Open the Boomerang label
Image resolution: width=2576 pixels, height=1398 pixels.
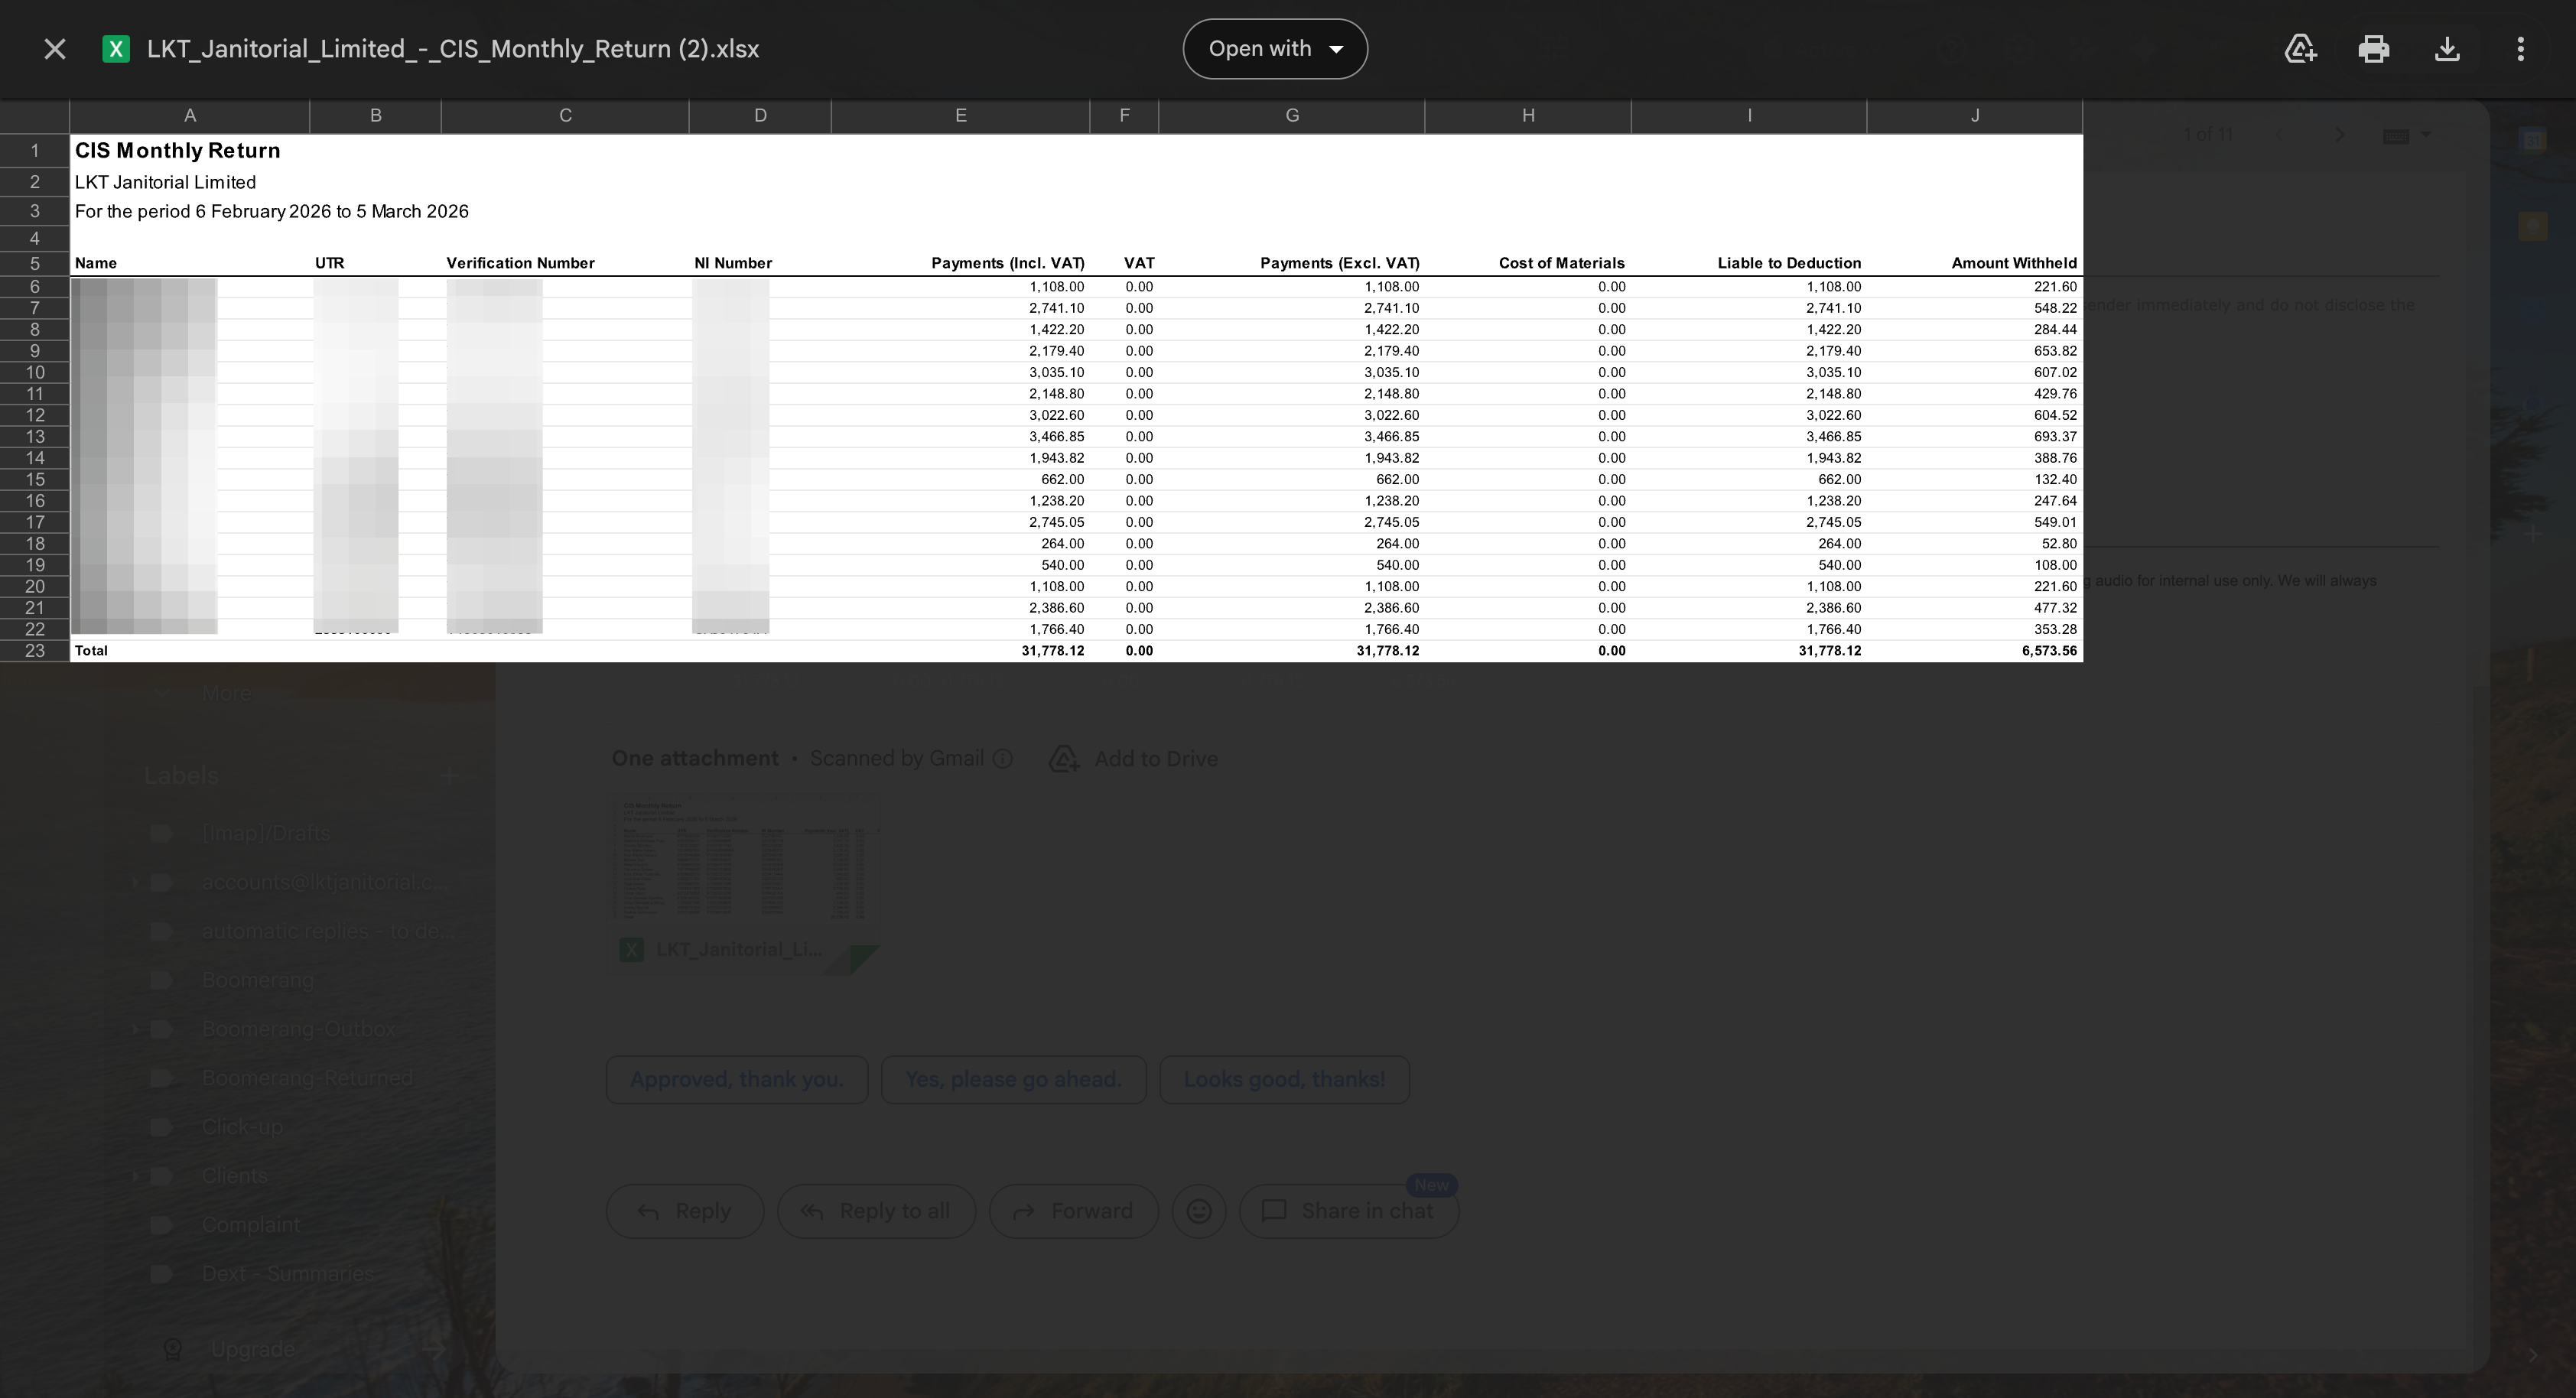(x=257, y=980)
